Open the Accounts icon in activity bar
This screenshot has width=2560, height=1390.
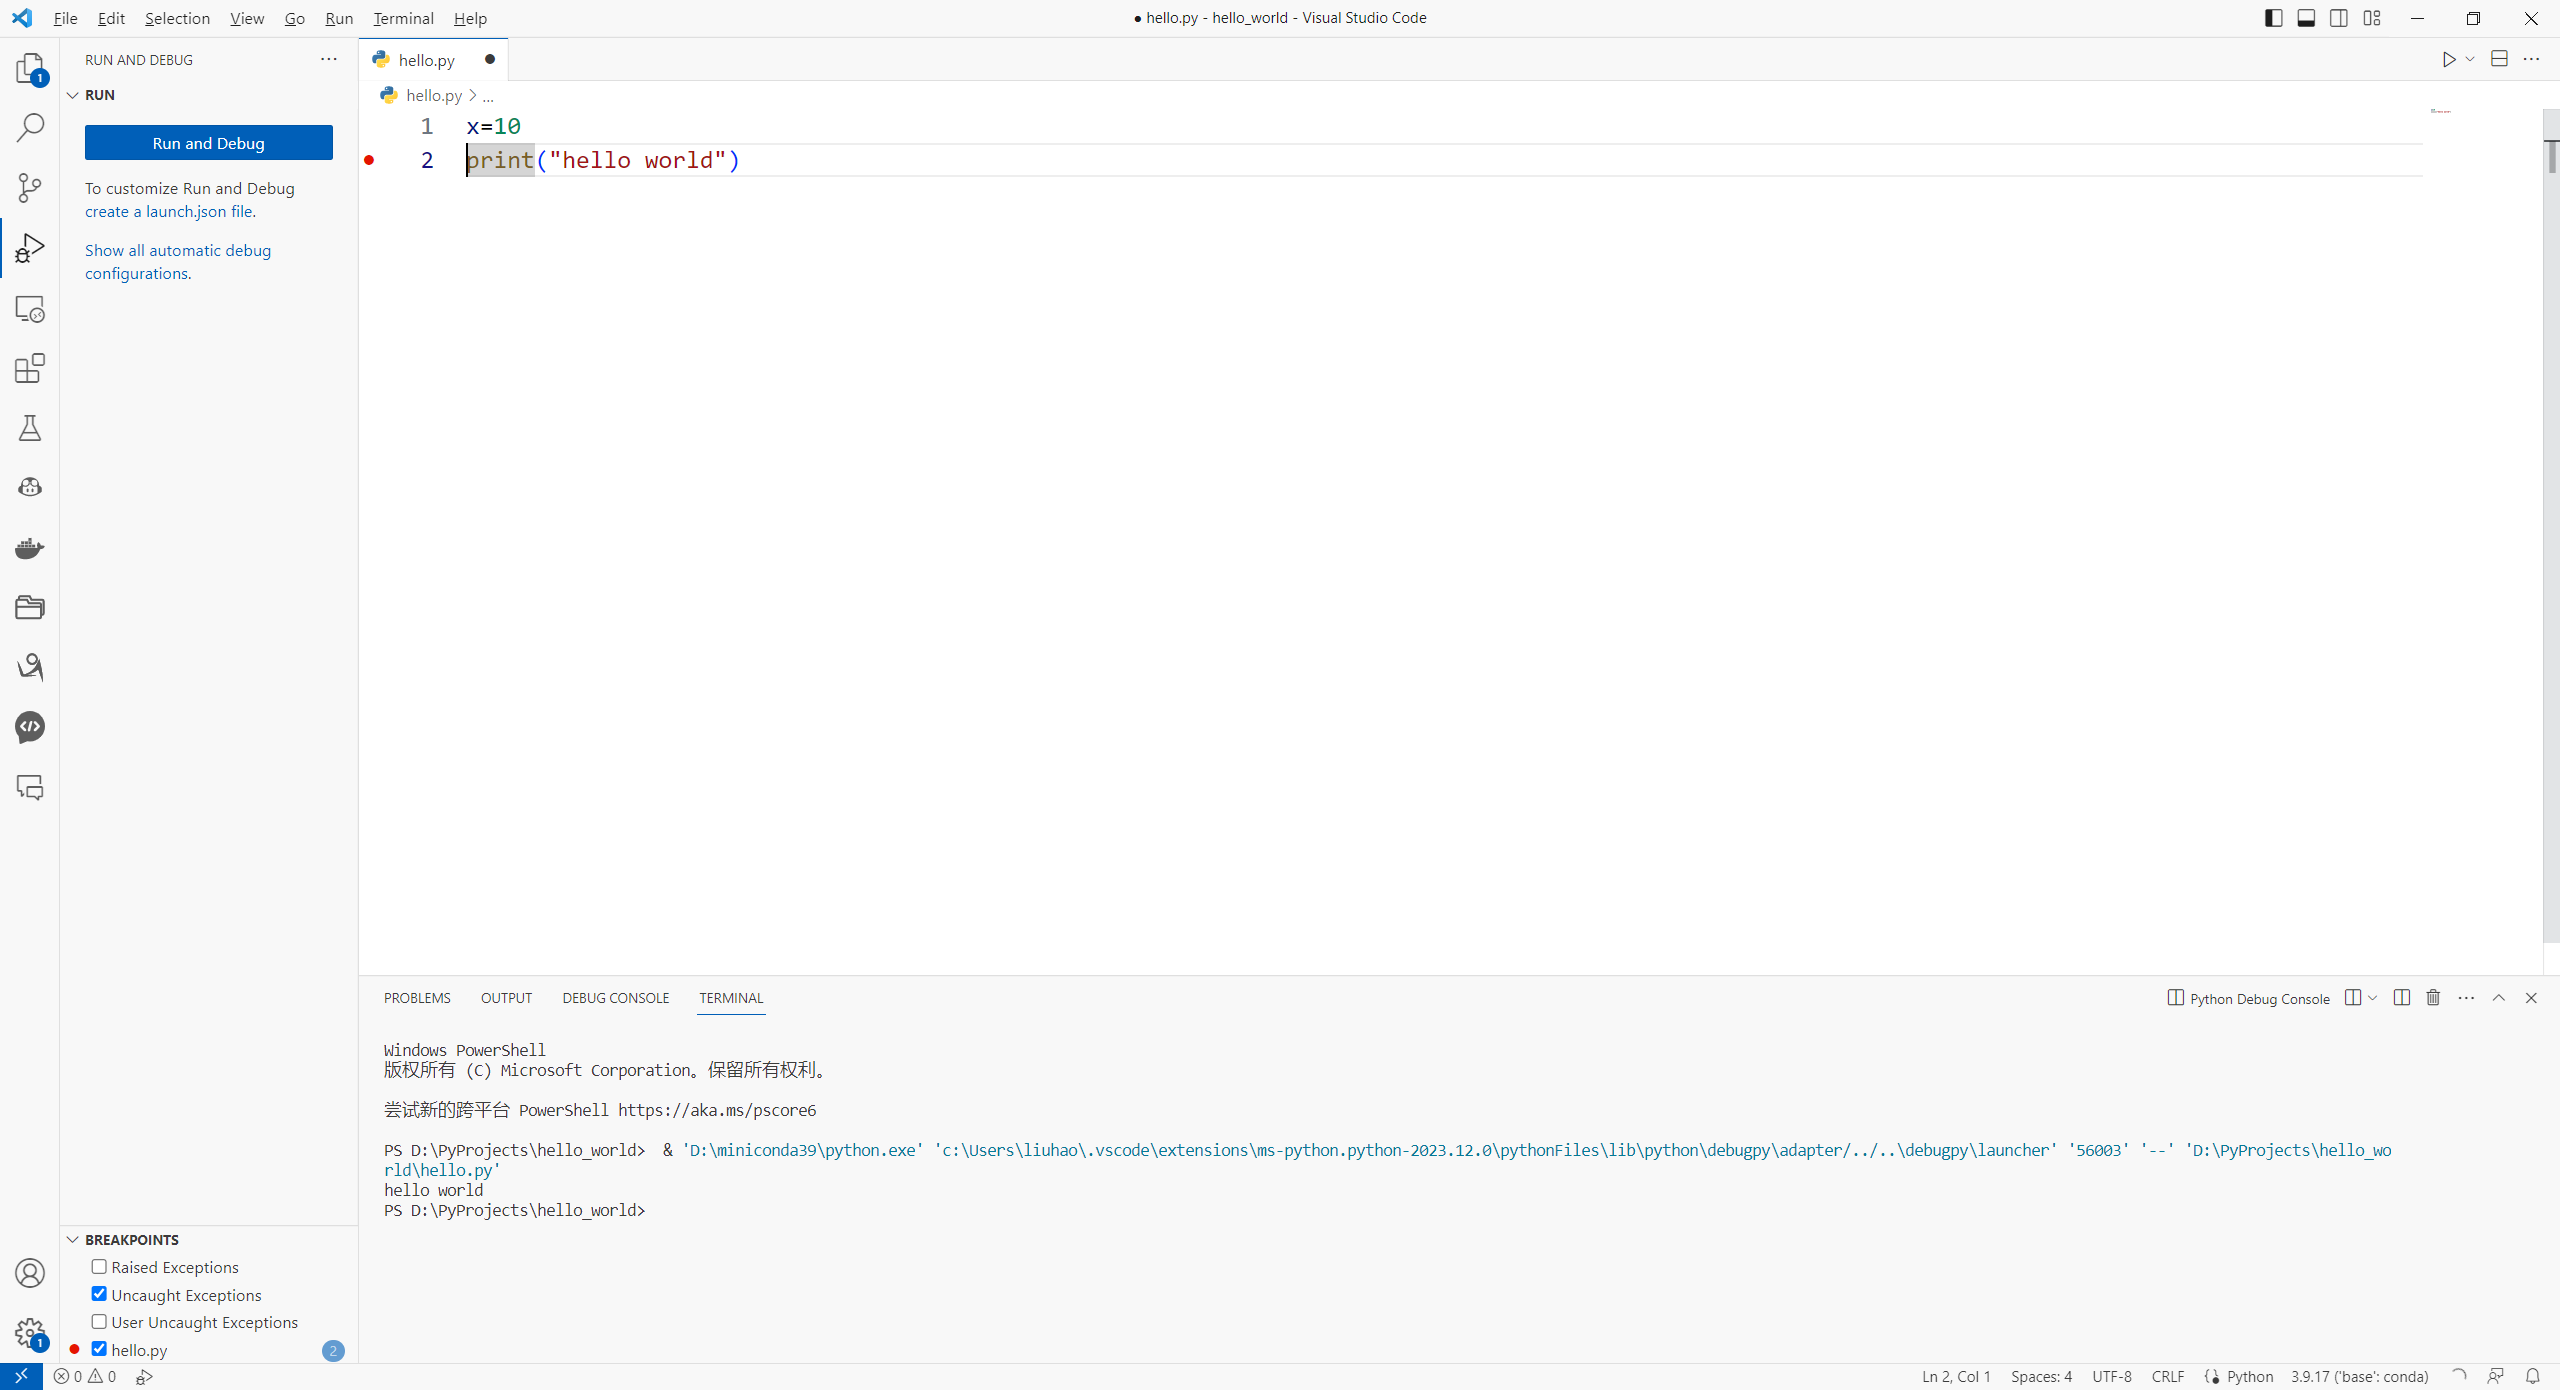(x=30, y=1273)
